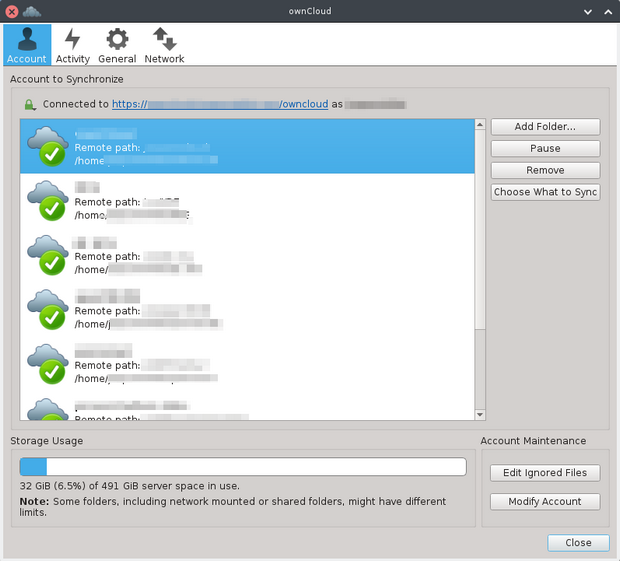Click the Add Folder... button

(x=545, y=127)
